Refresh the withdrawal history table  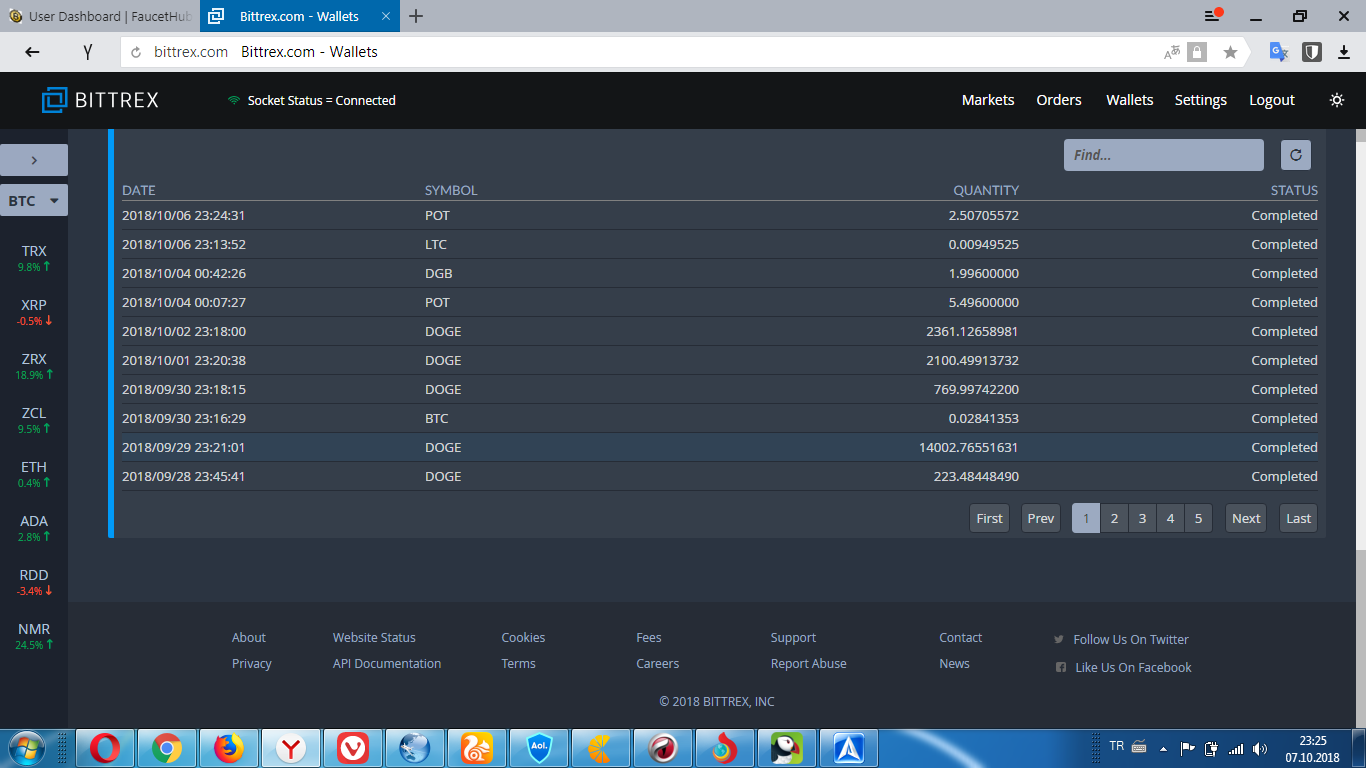point(1296,155)
